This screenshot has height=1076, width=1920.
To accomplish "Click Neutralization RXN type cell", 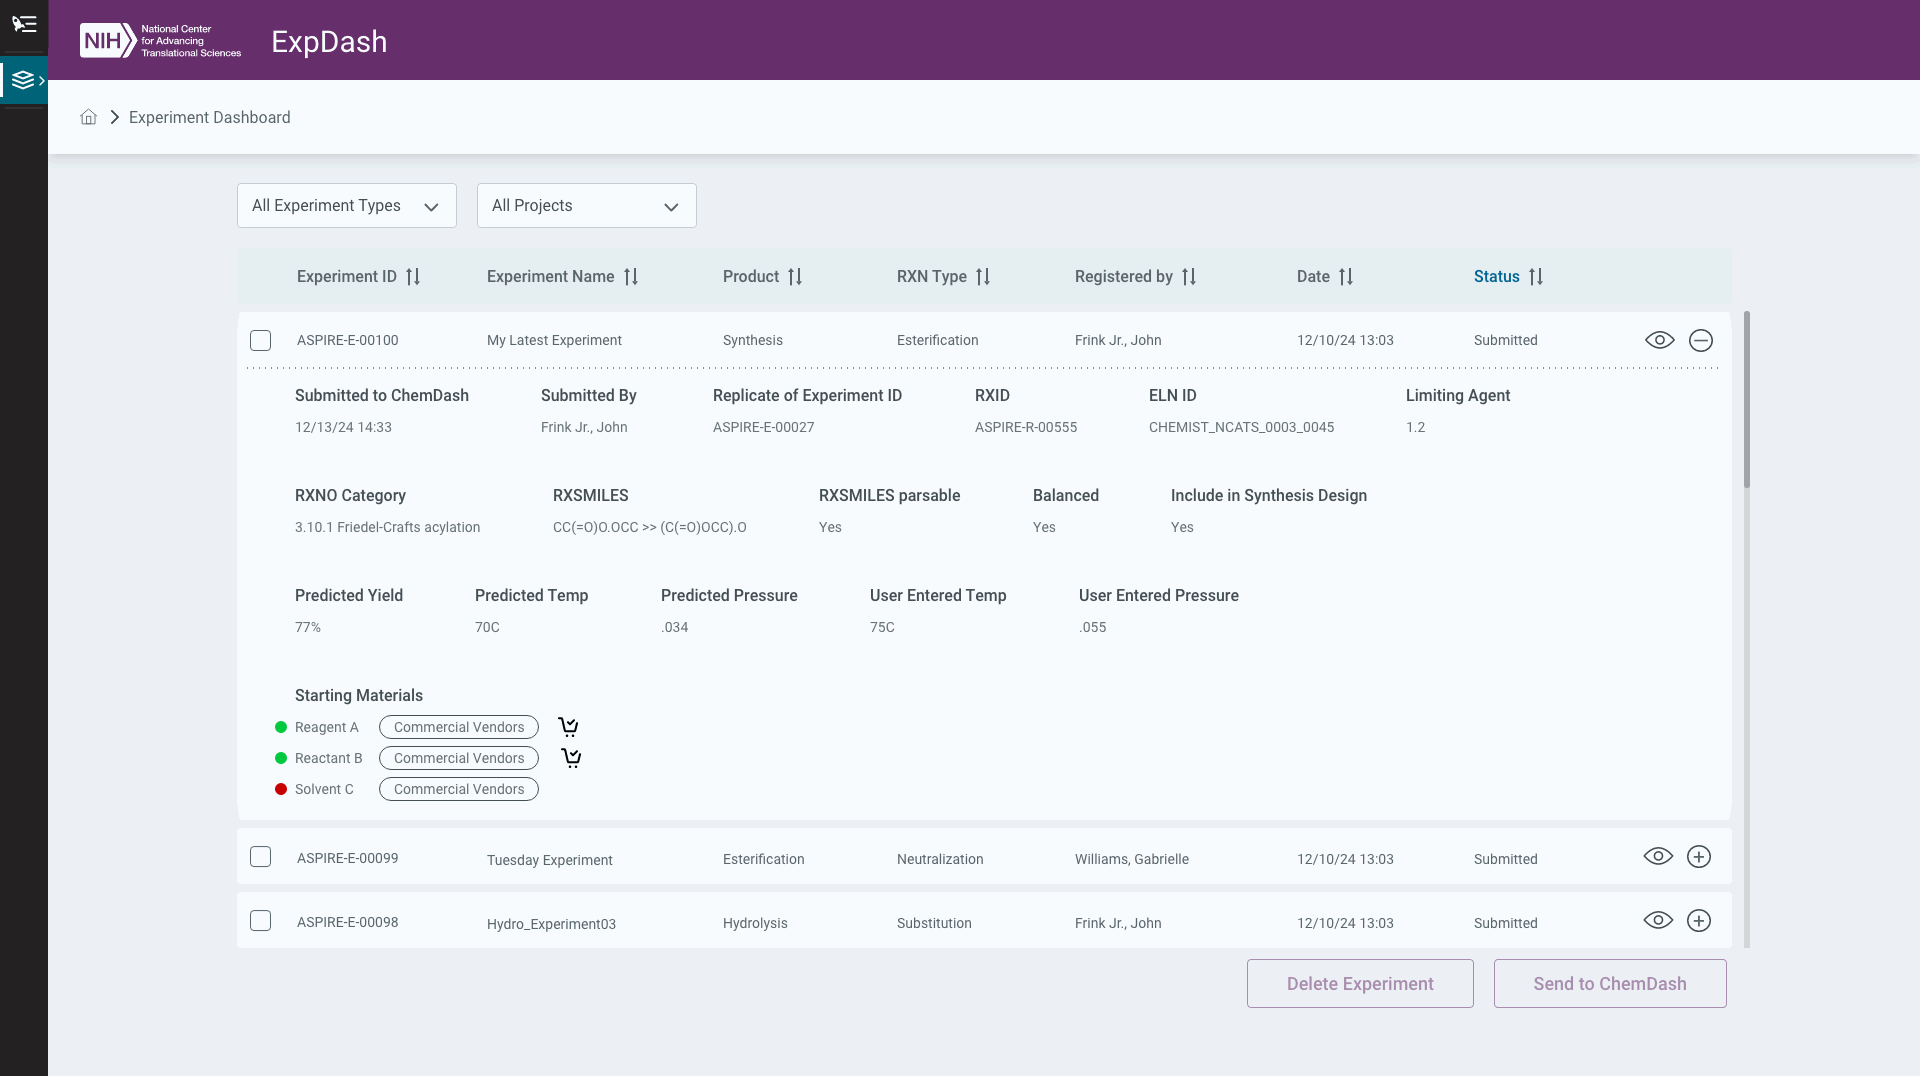I will tap(940, 859).
